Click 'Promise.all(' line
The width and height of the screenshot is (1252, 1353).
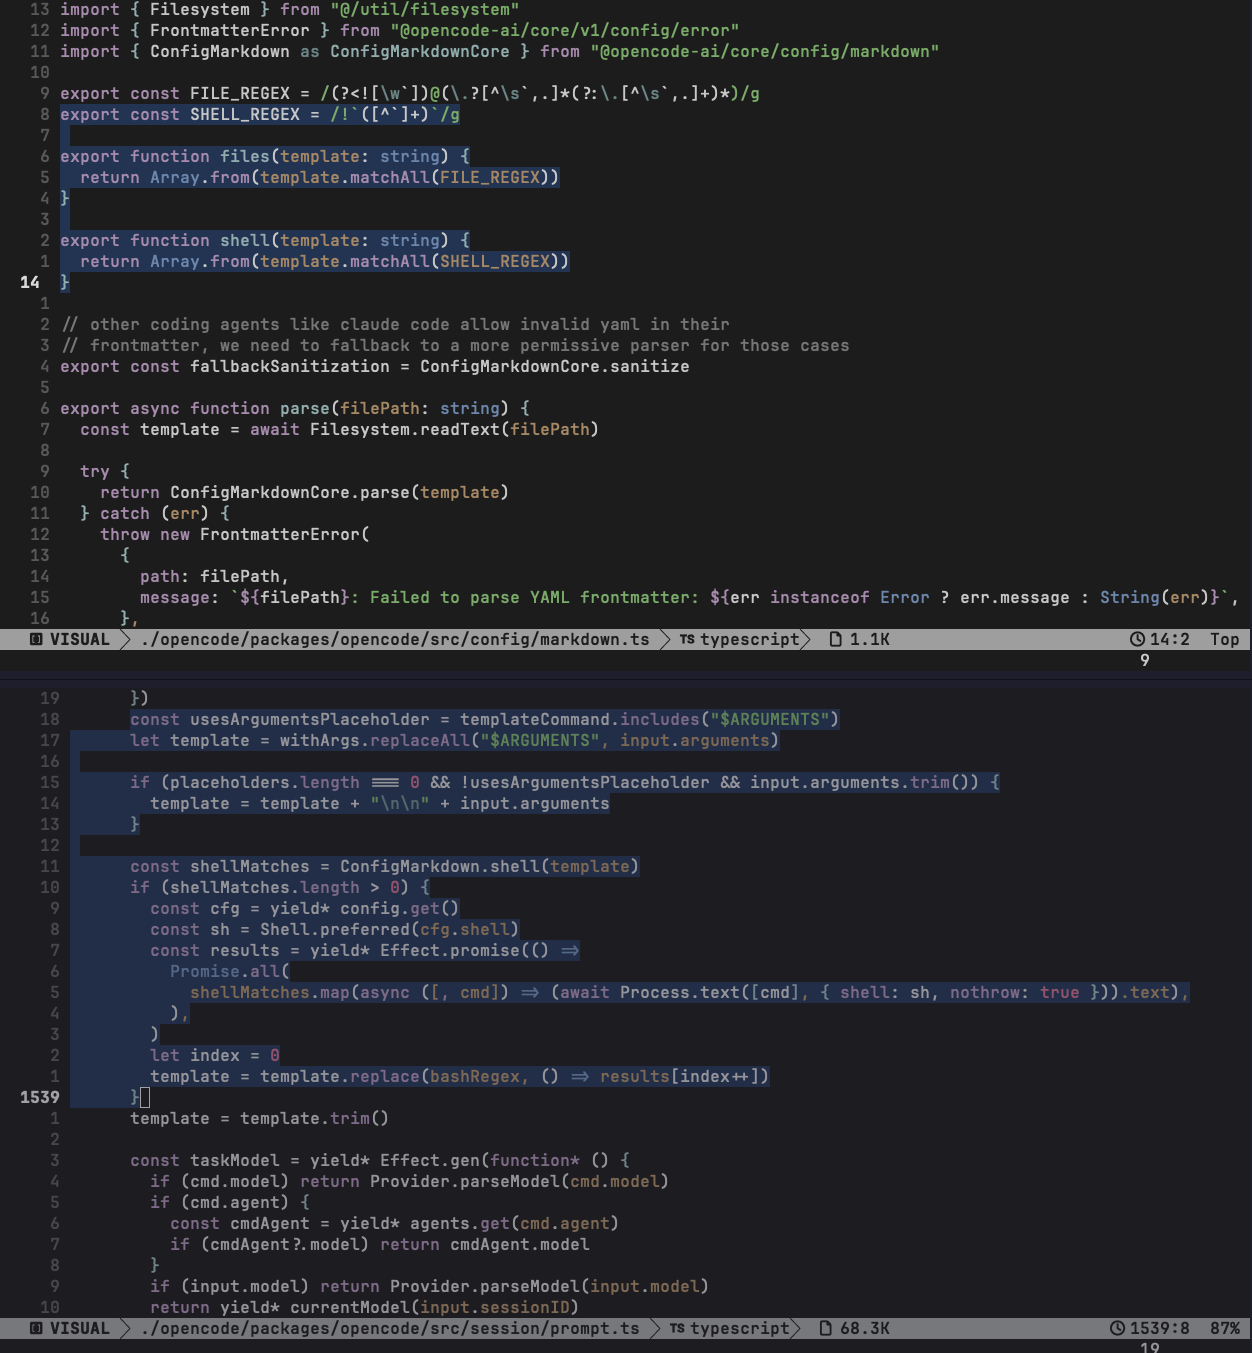230,971
